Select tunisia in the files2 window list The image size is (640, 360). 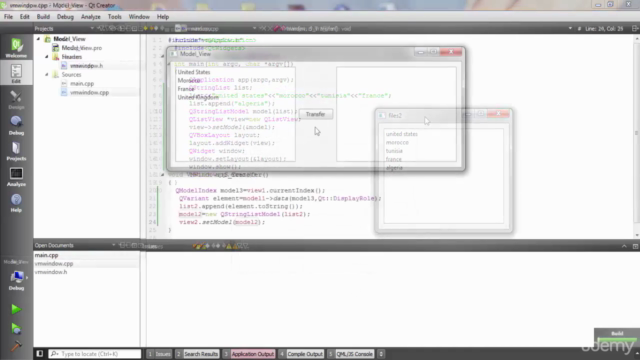[x=394, y=151]
